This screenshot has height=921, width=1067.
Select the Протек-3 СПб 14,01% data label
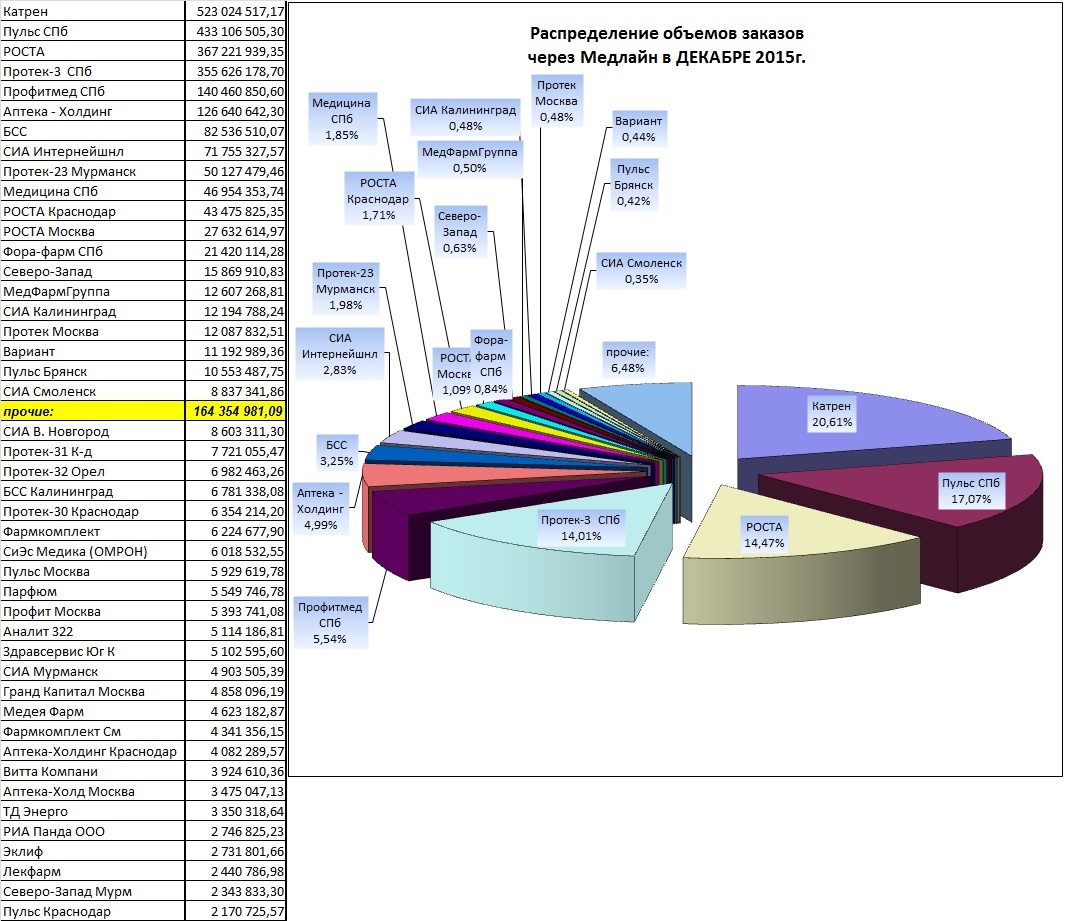580,528
